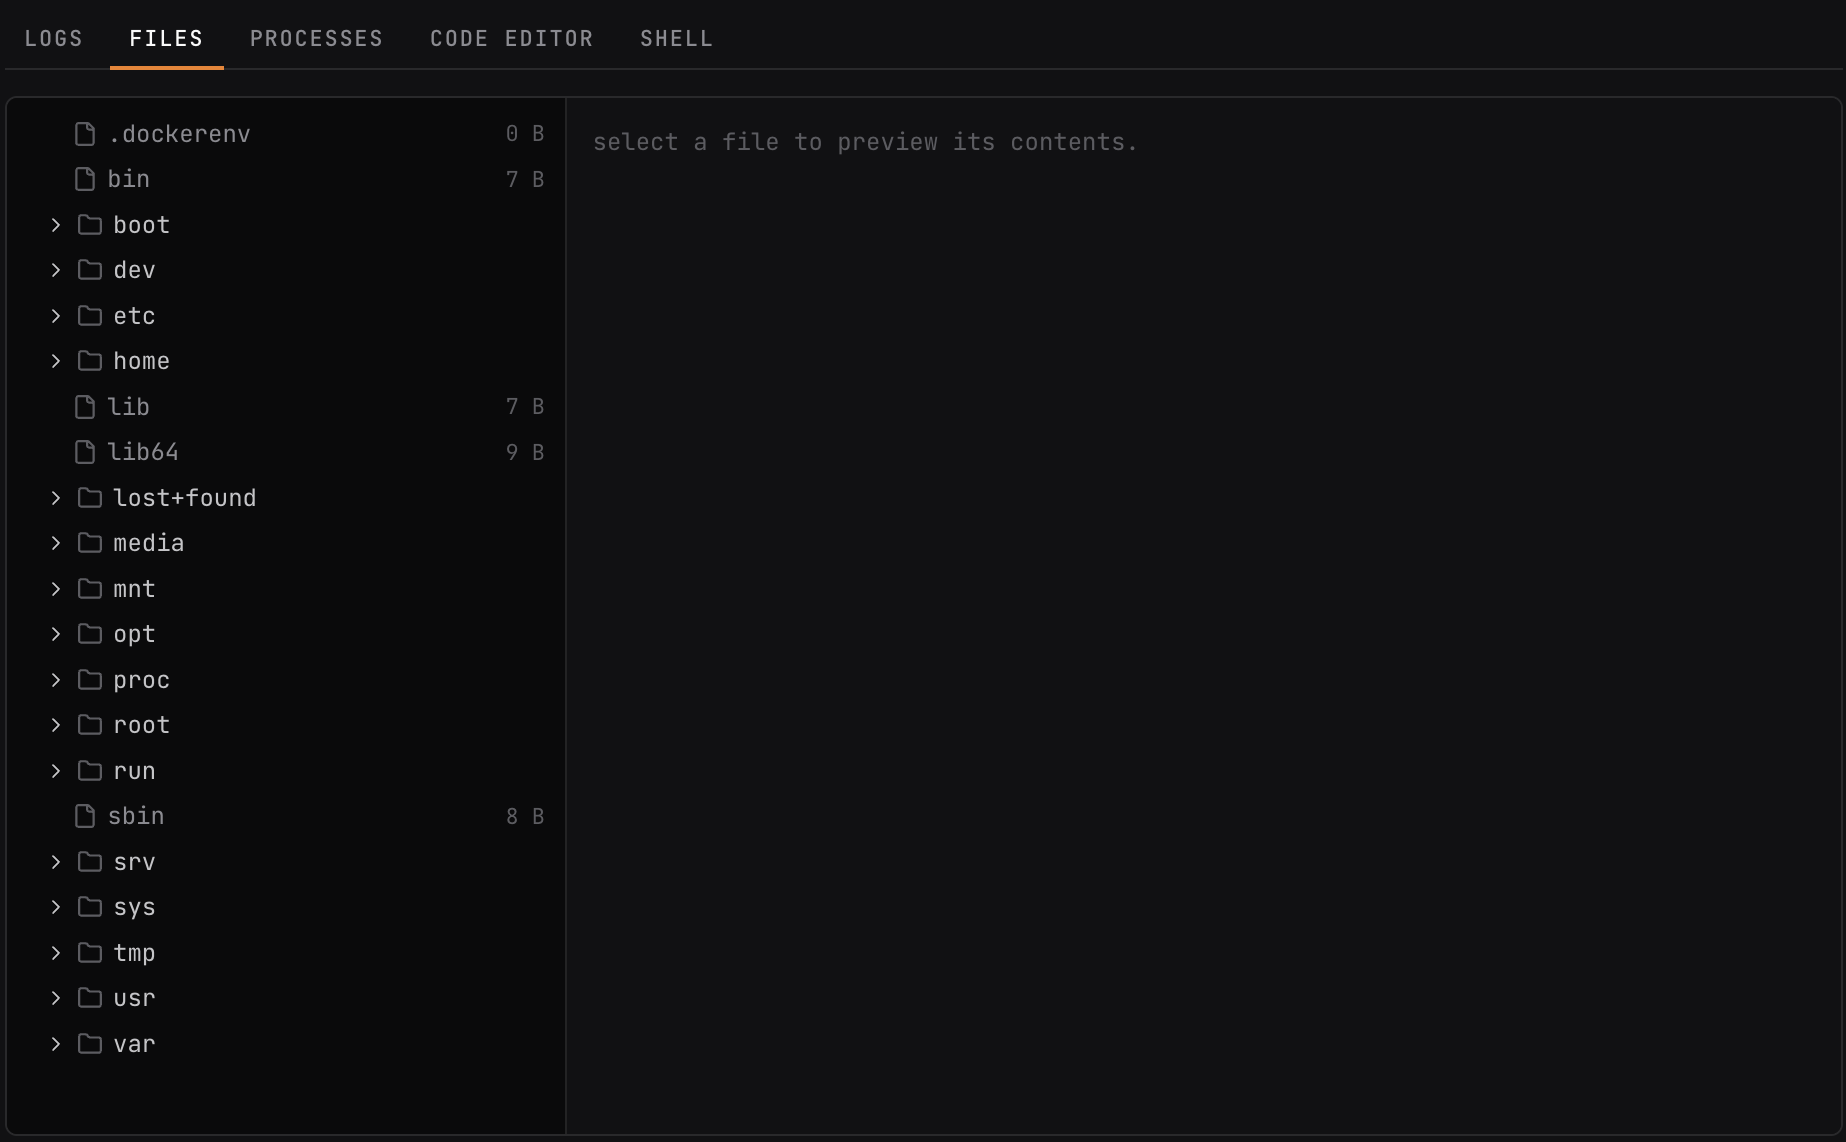Image resolution: width=1846 pixels, height=1142 pixels.
Task: Expand the var folder chevron
Action: pyautogui.click(x=56, y=1044)
